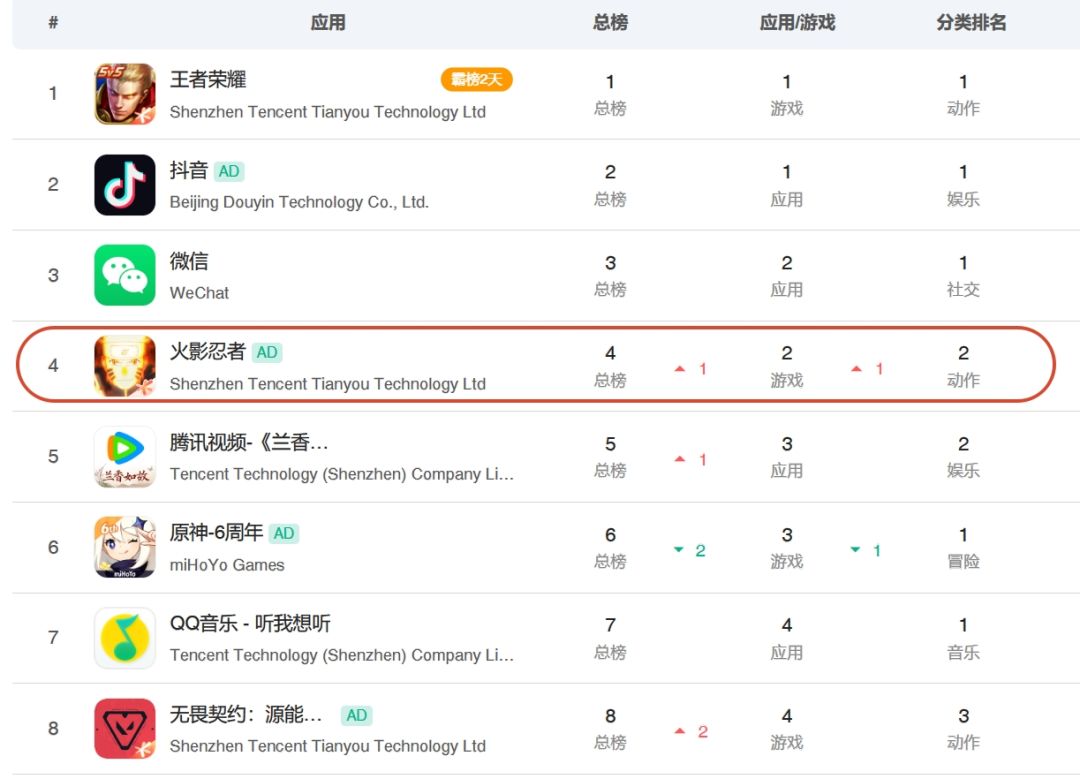Open the 抖音 app title
Viewport: 1080px width, 779px height.
[x=189, y=171]
